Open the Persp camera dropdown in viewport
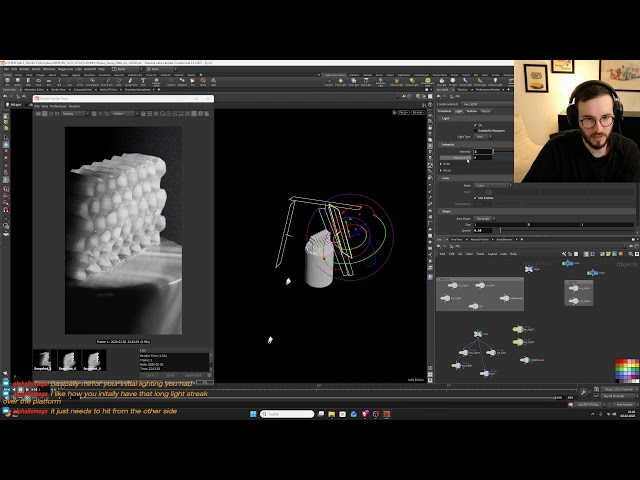Image resolution: width=640 pixels, height=480 pixels. pos(403,112)
